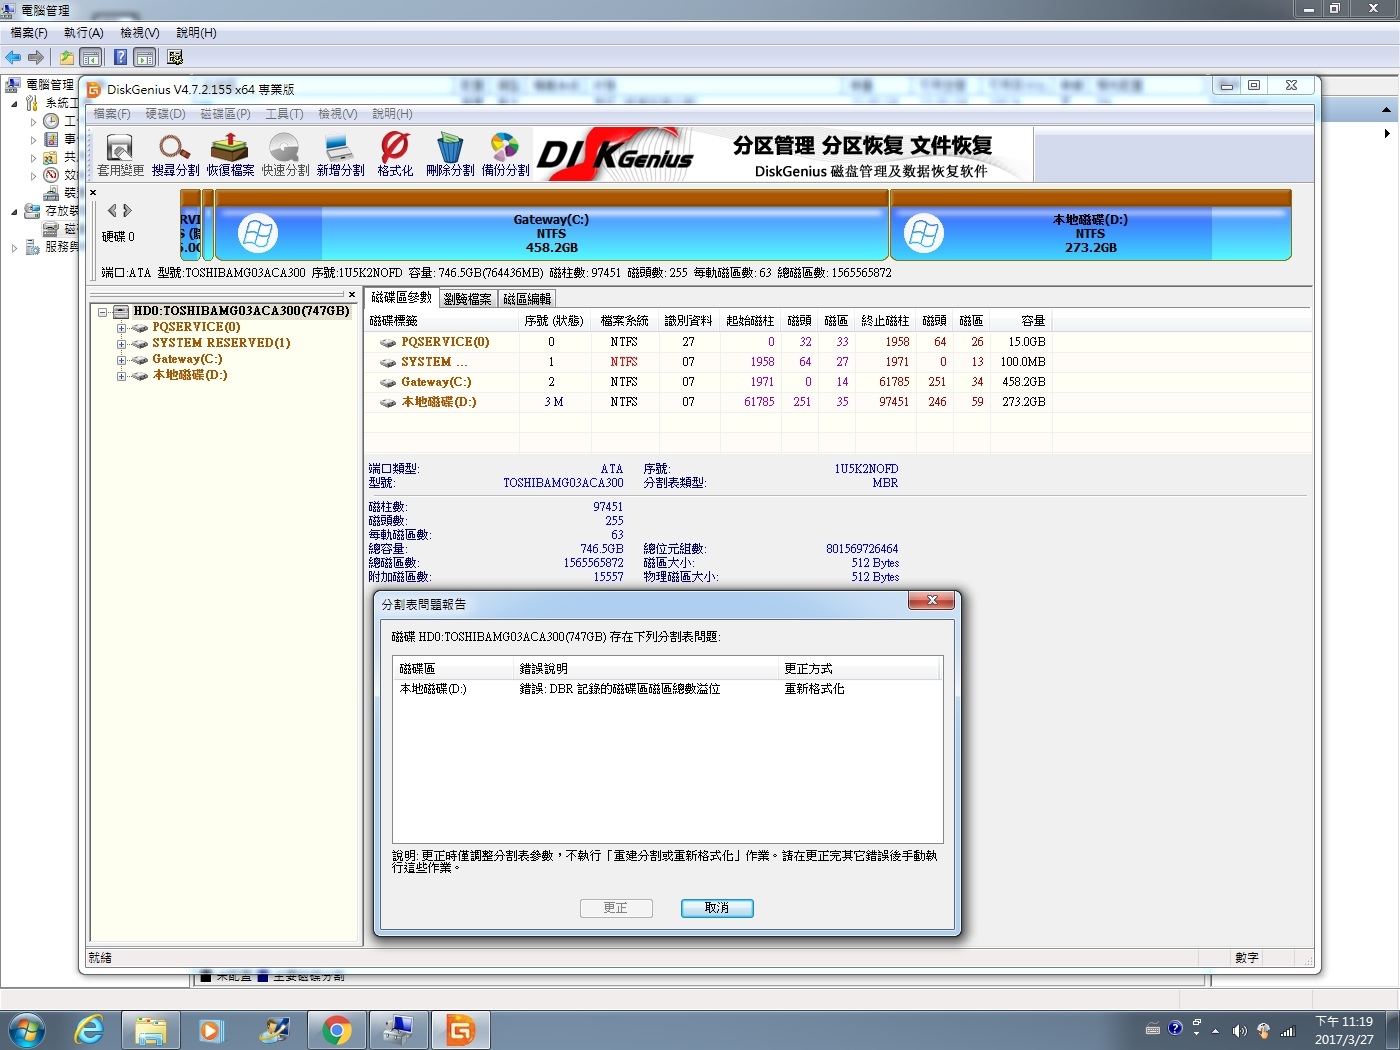Viewport: 1400px width, 1050px height.
Task: Select the Gateway(C:) row in partition table
Action: [710, 382]
